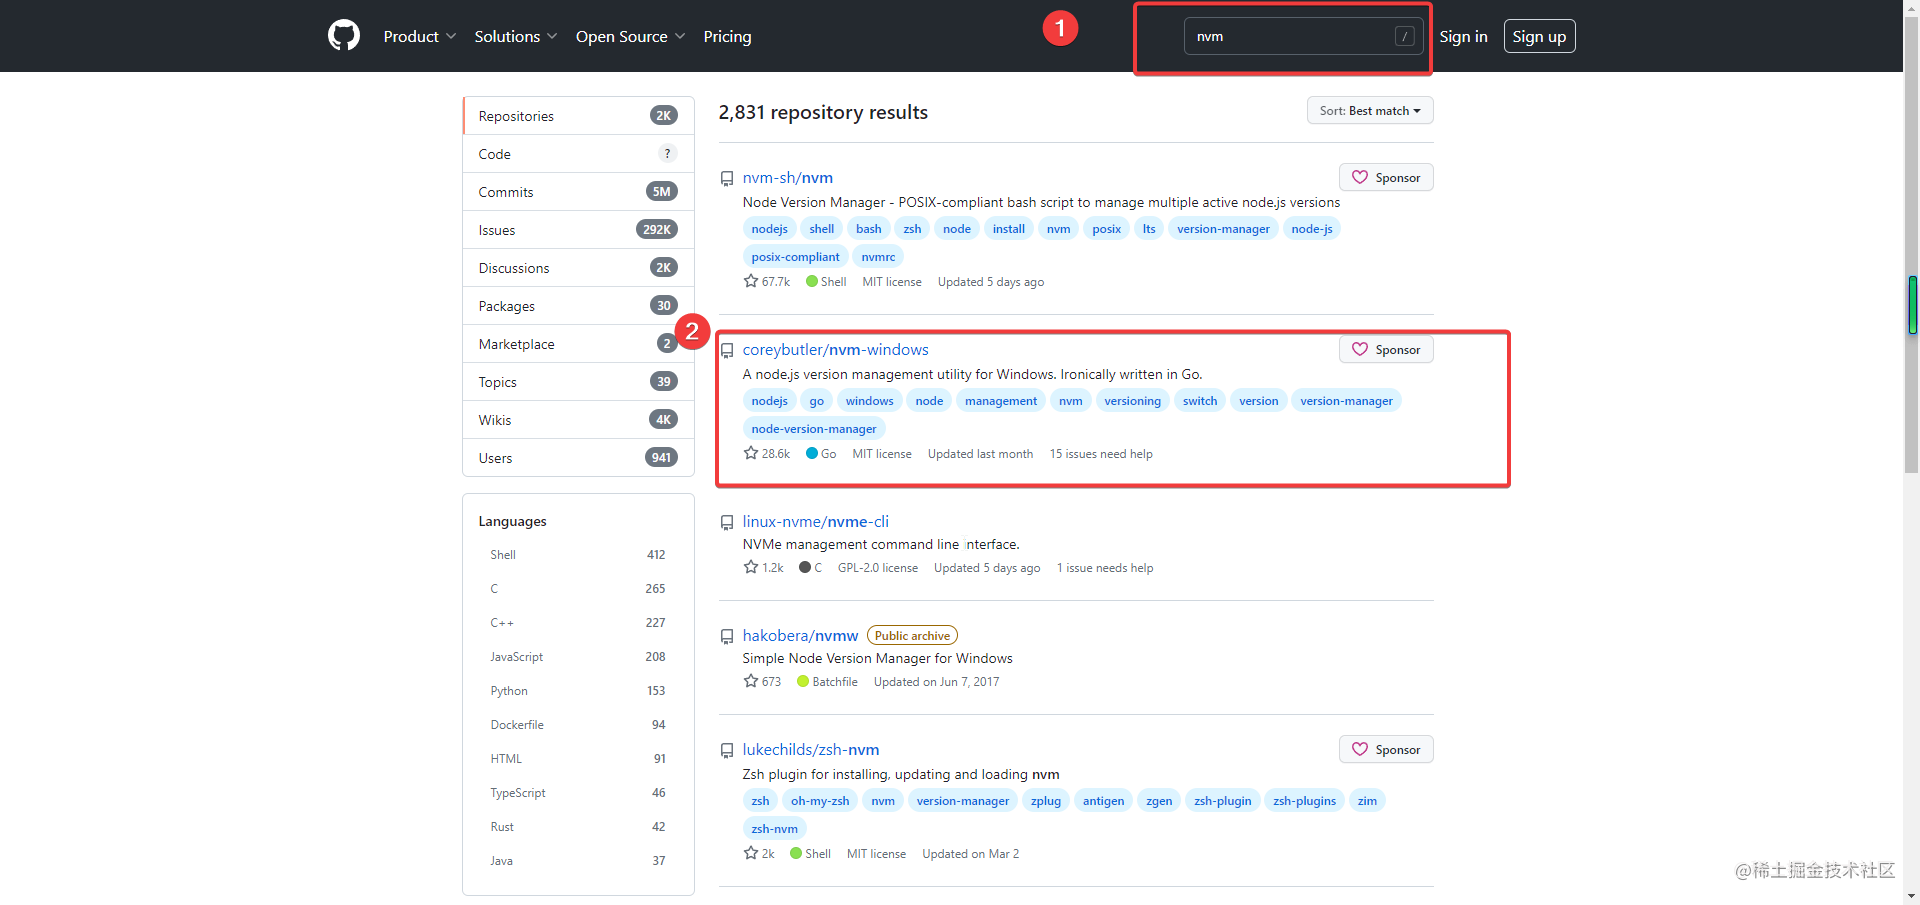The image size is (1920, 905).
Task: Filter by Python language
Action: click(578, 691)
